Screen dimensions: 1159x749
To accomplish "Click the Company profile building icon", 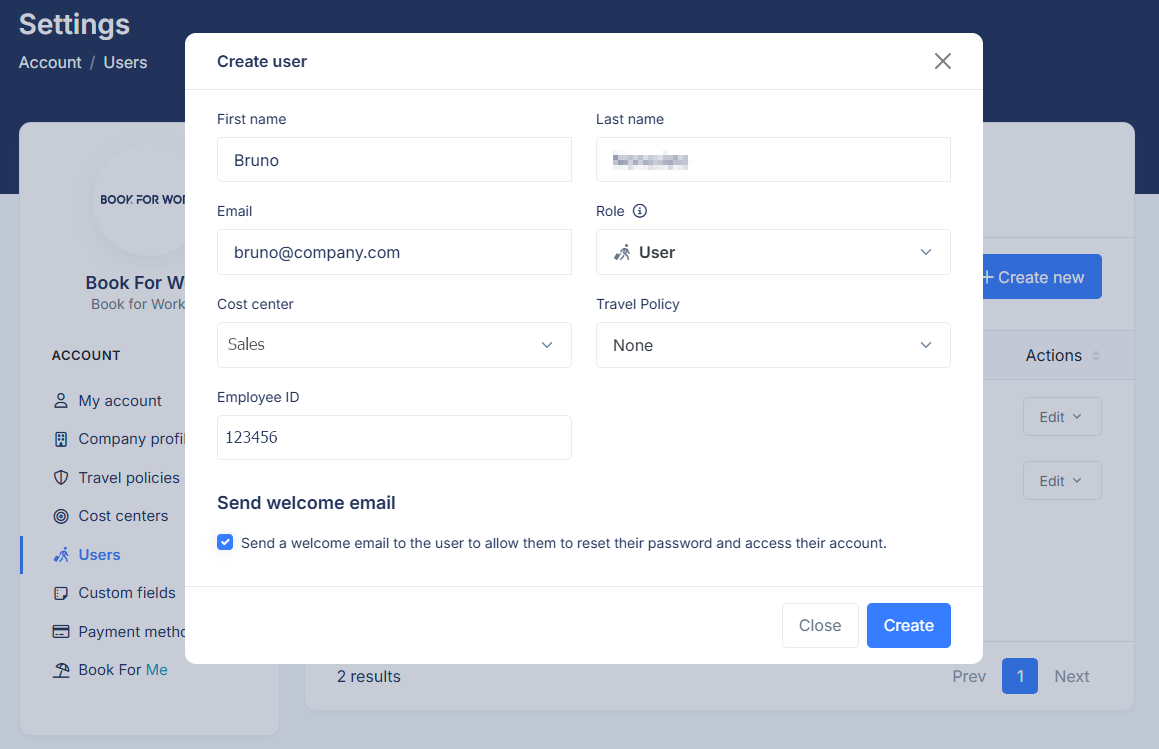I will tap(61, 439).
